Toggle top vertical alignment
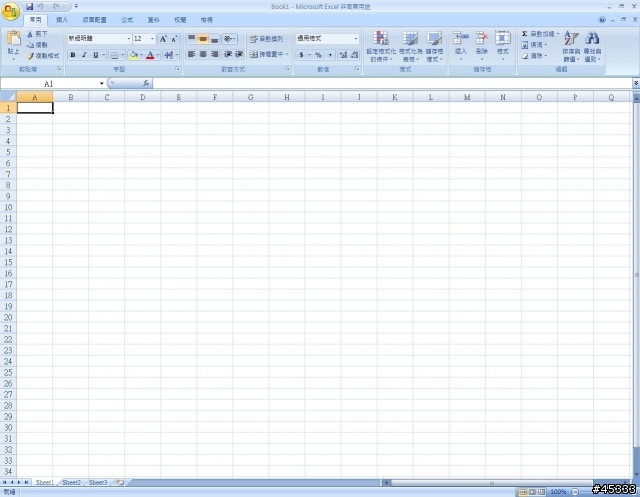The height and width of the screenshot is (497, 640). (x=191, y=39)
